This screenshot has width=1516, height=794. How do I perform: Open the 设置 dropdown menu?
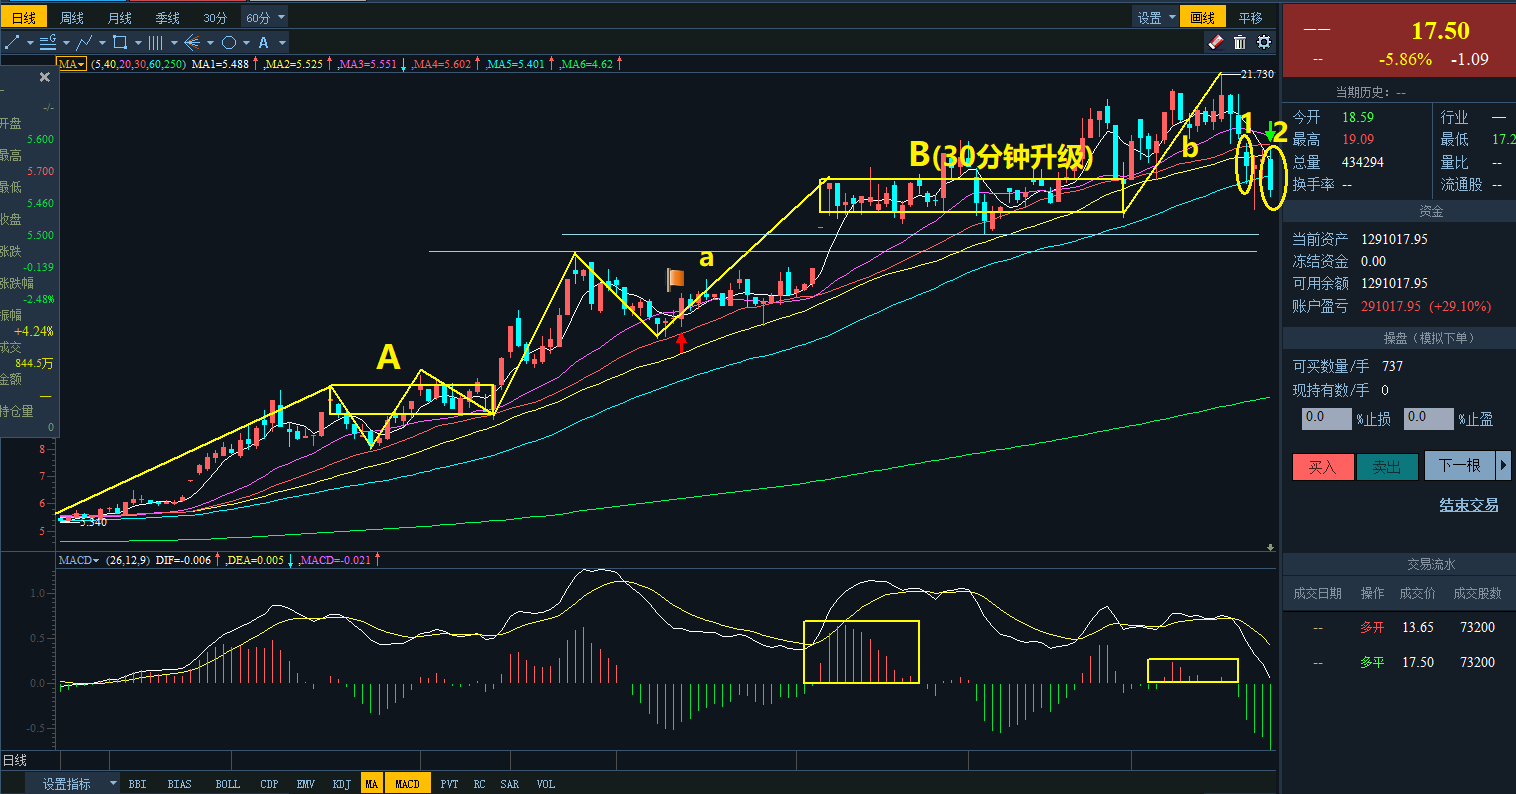coord(1155,17)
